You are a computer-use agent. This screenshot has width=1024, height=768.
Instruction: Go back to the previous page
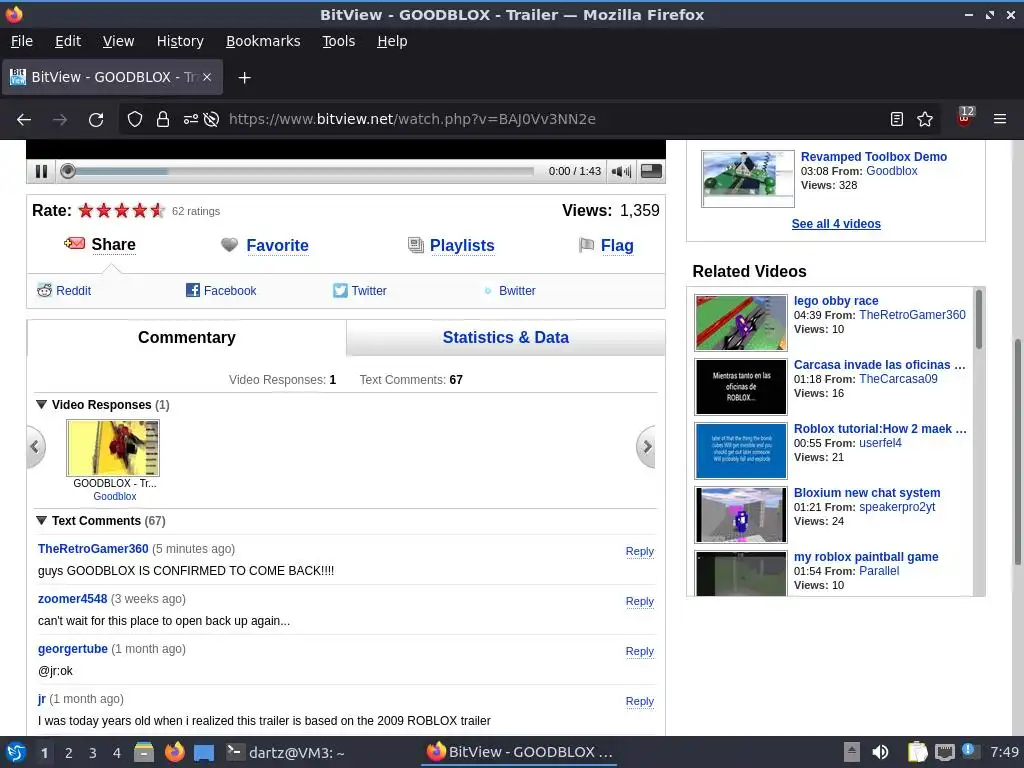(x=24, y=120)
